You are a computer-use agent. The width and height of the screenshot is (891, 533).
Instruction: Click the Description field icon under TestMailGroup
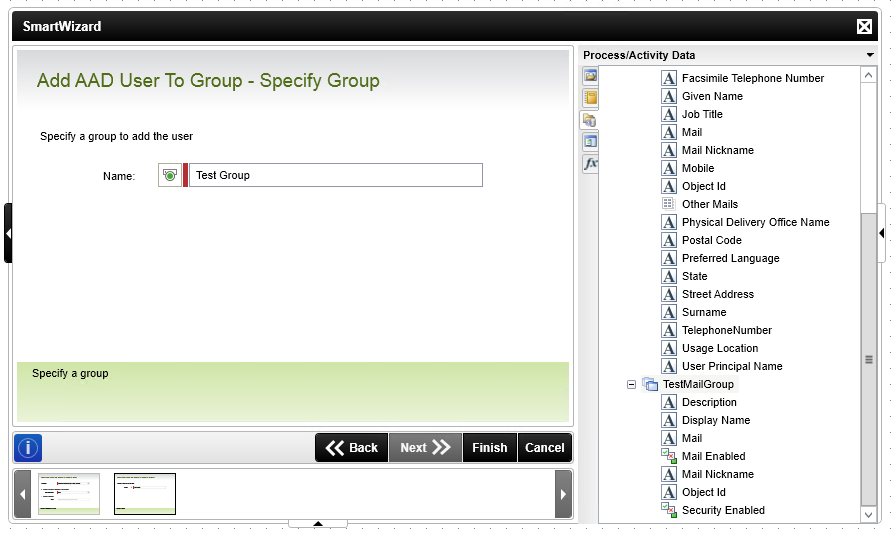(x=669, y=402)
